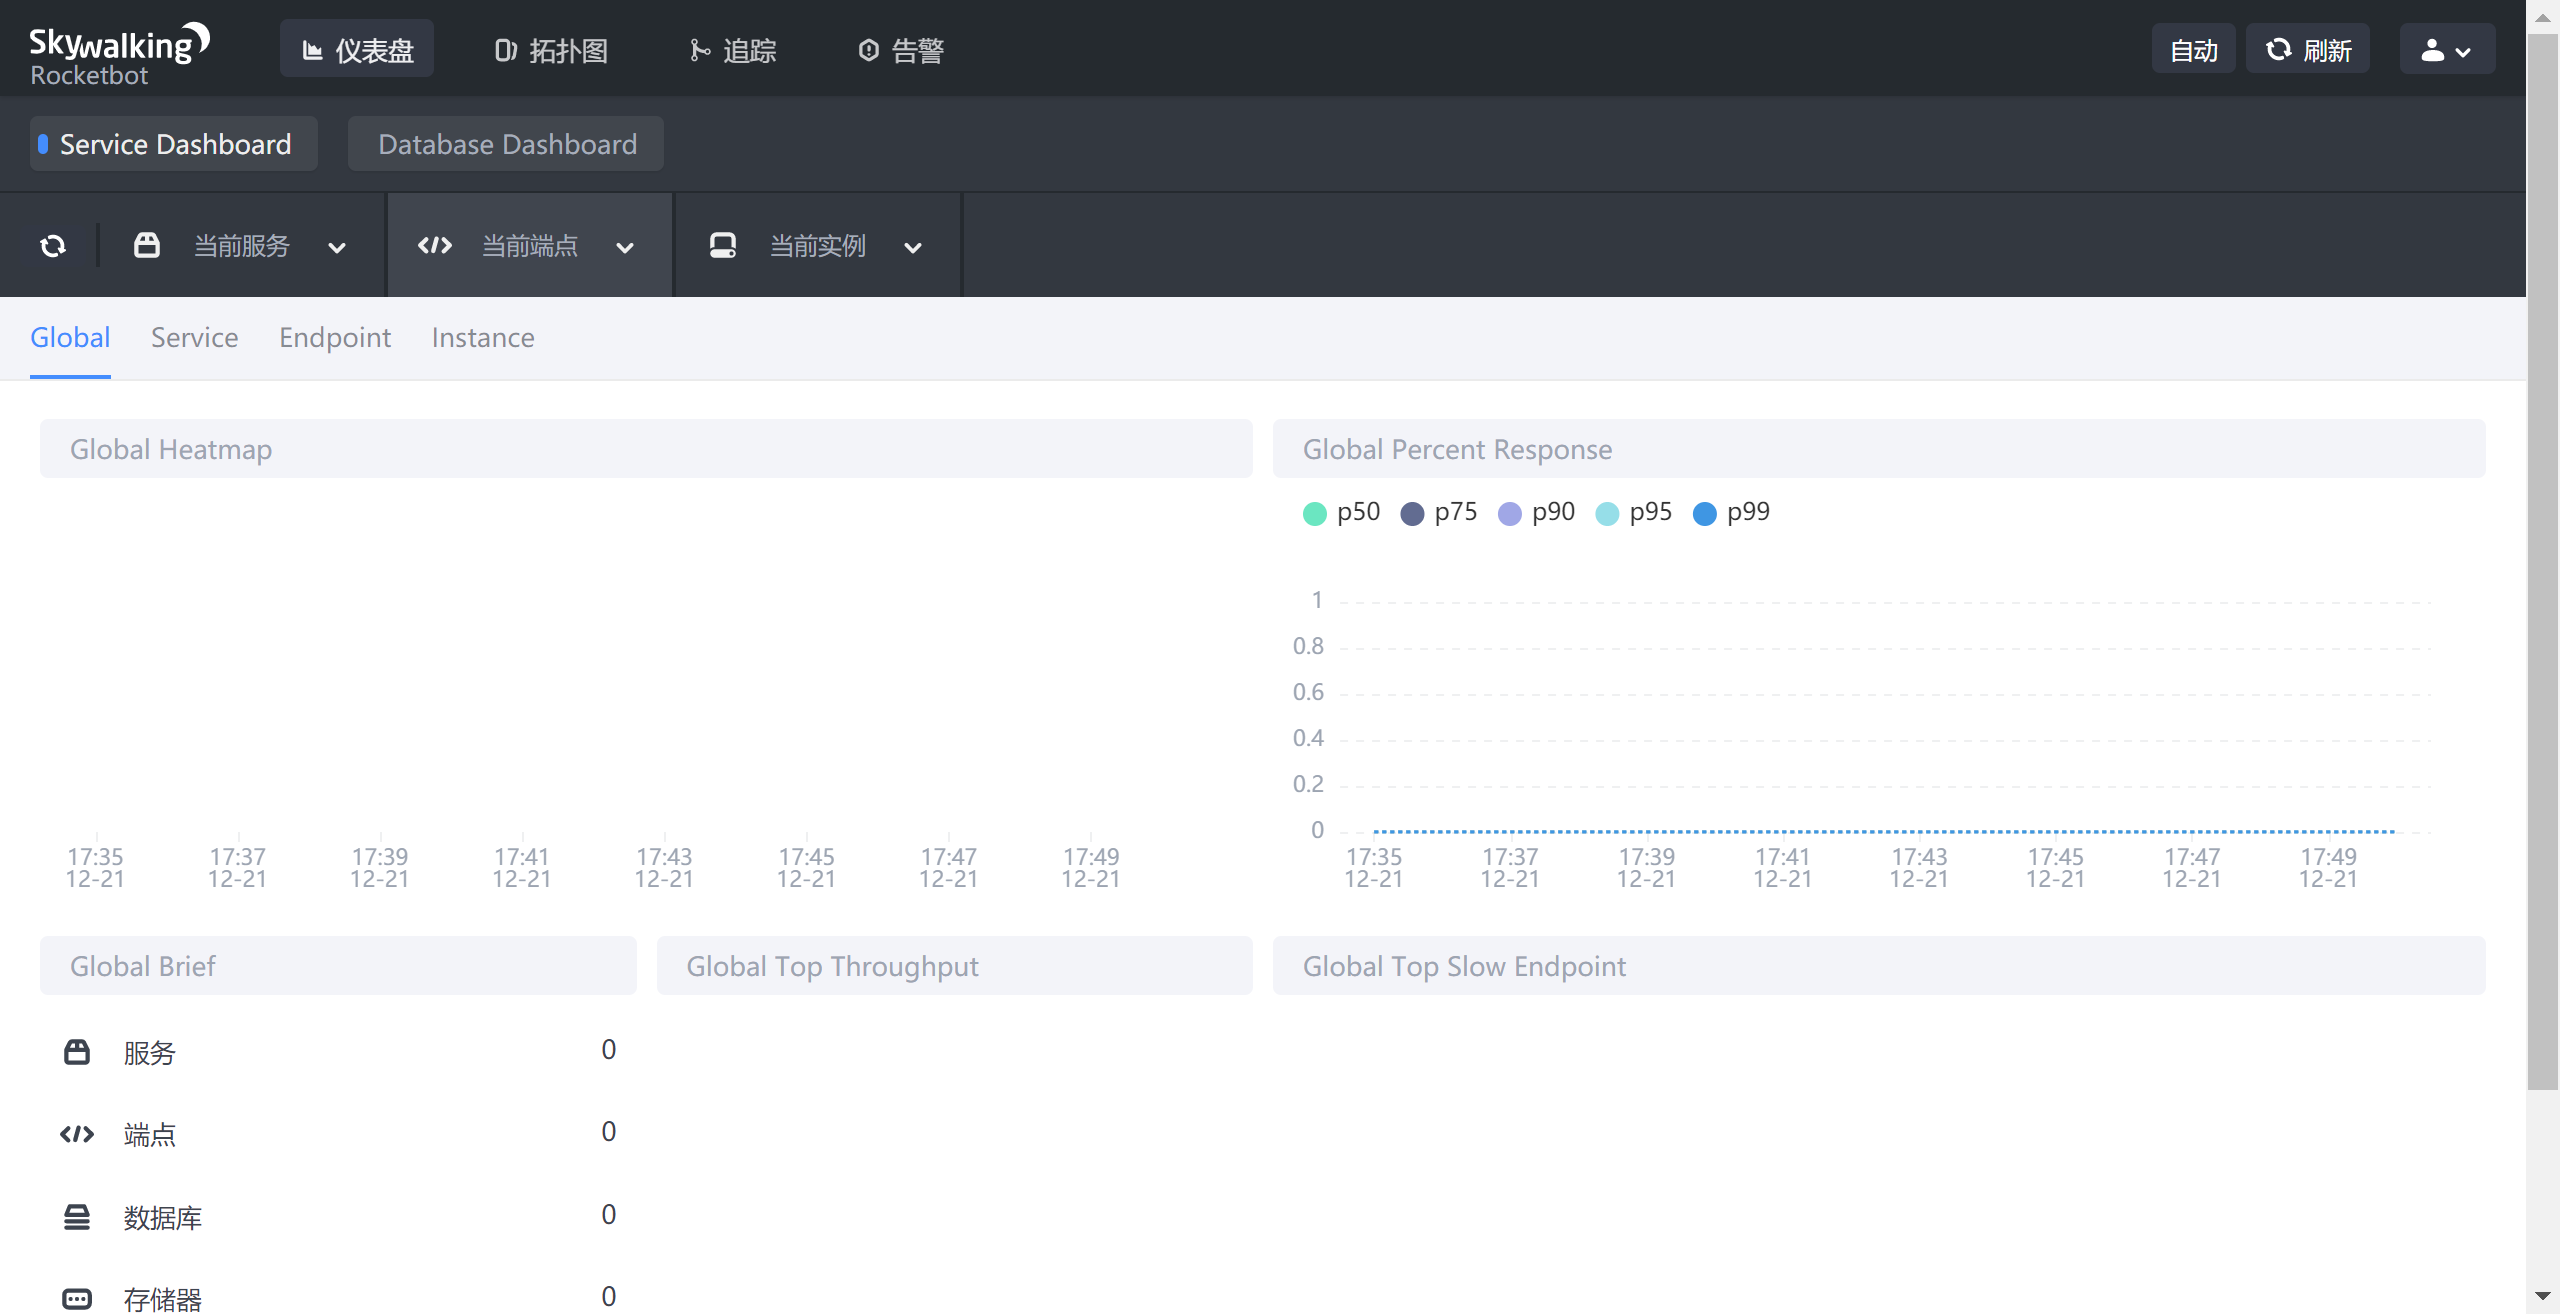This screenshot has height=1314, width=2560.
Task: Toggle the p90 legend series
Action: [1536, 512]
